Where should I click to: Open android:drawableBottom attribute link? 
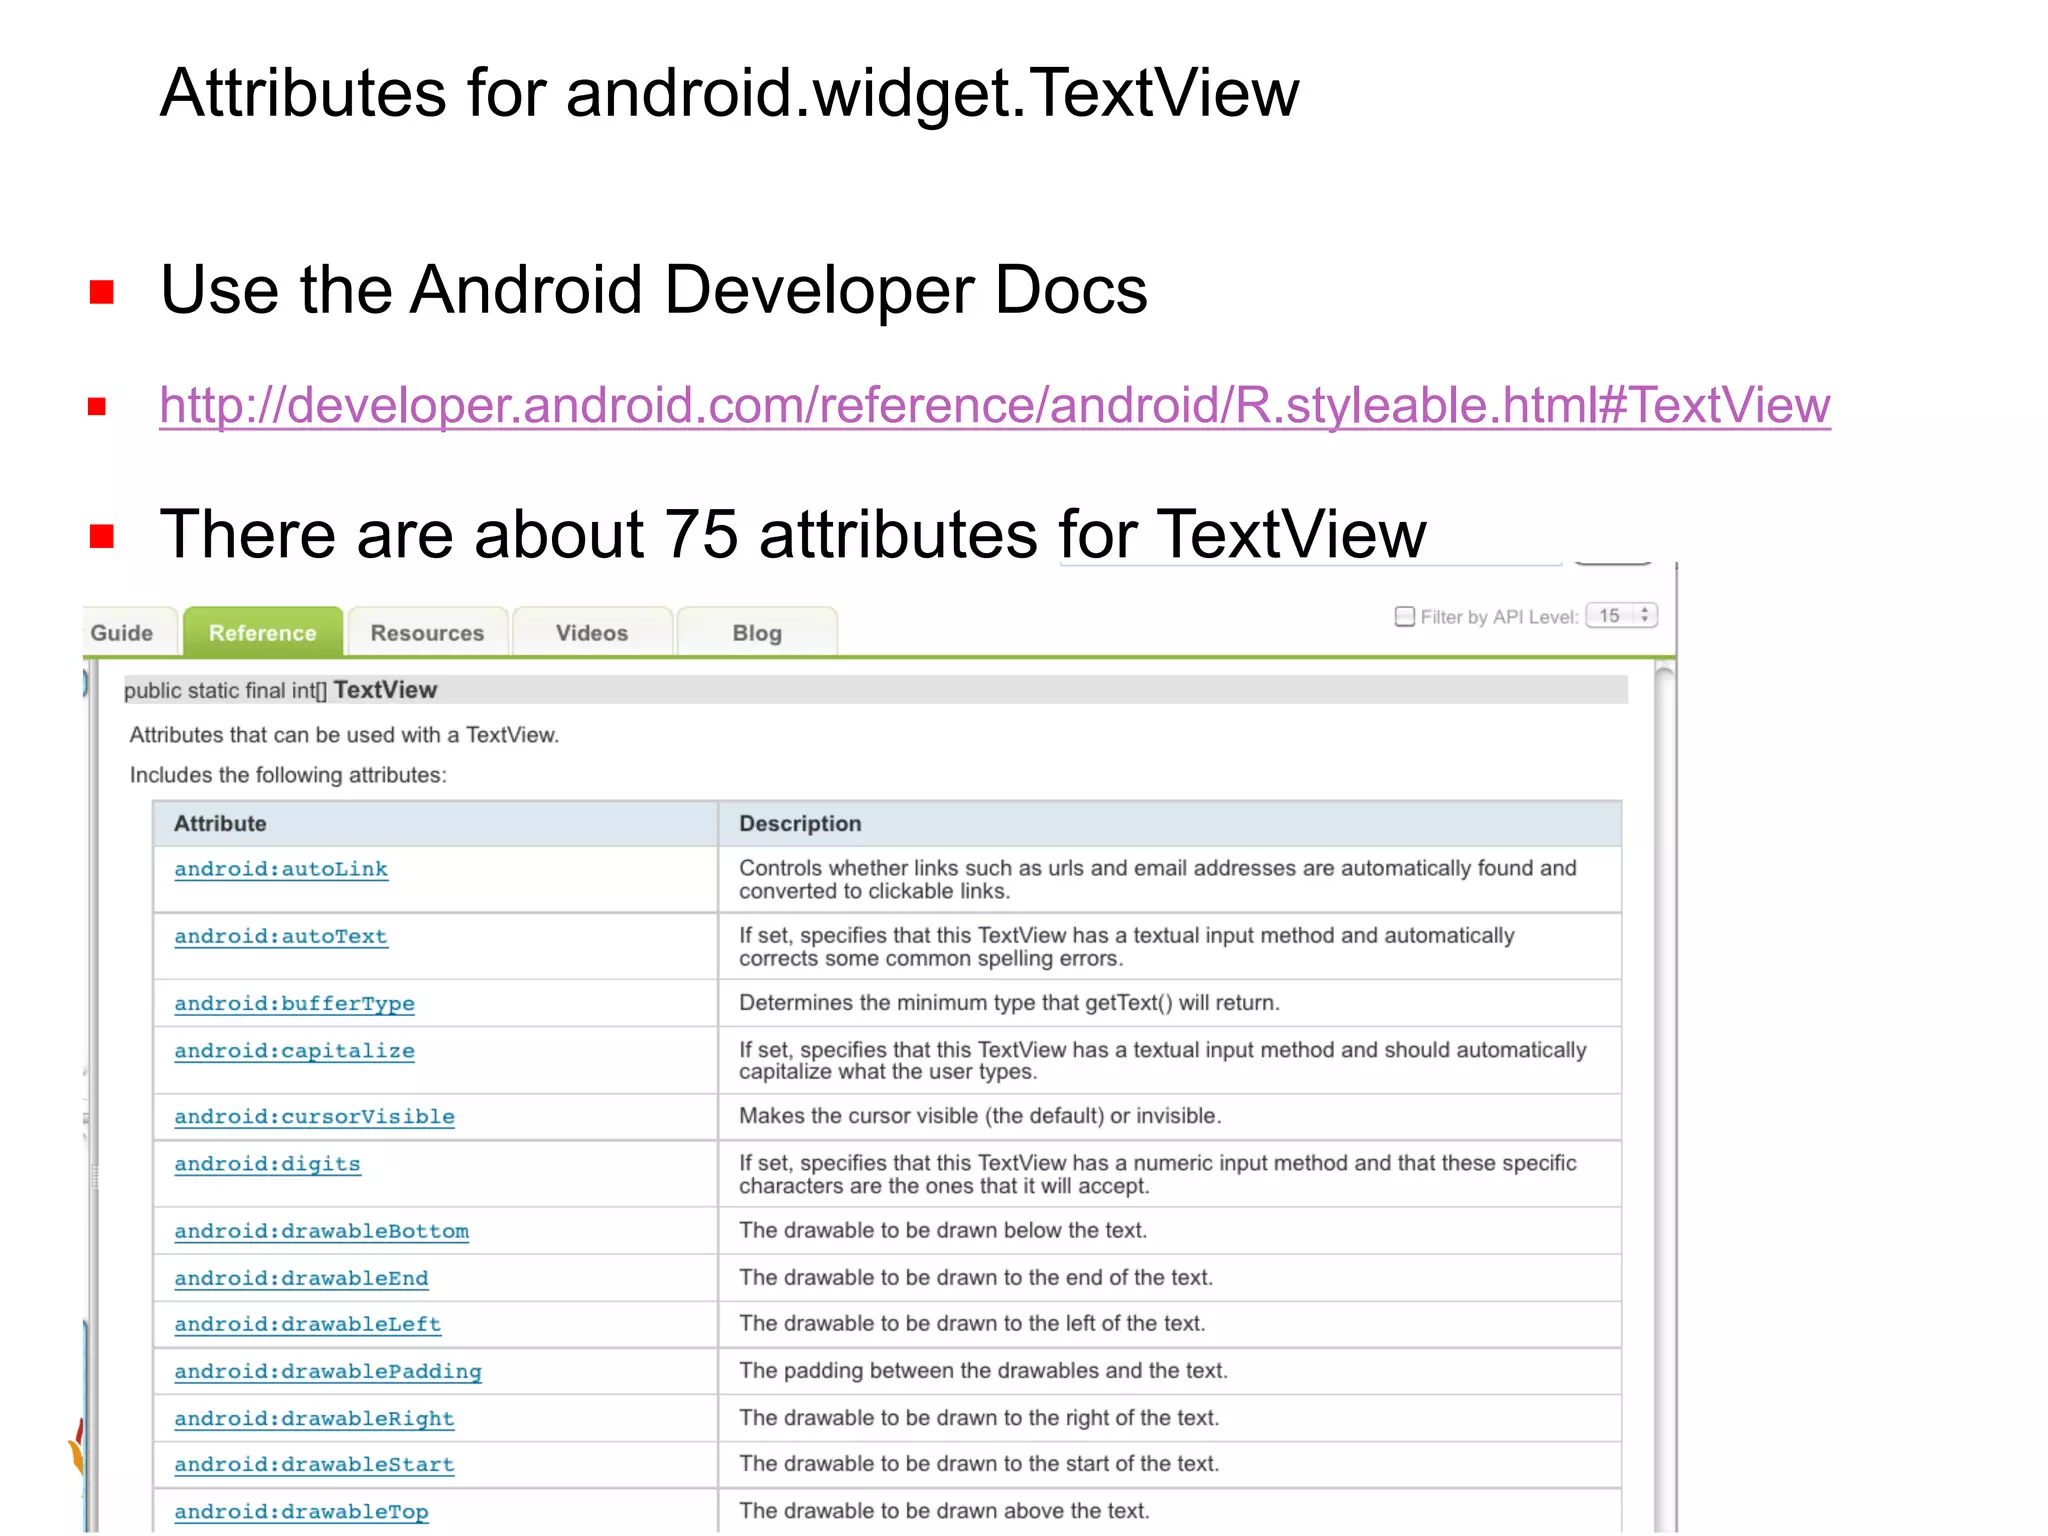point(321,1231)
